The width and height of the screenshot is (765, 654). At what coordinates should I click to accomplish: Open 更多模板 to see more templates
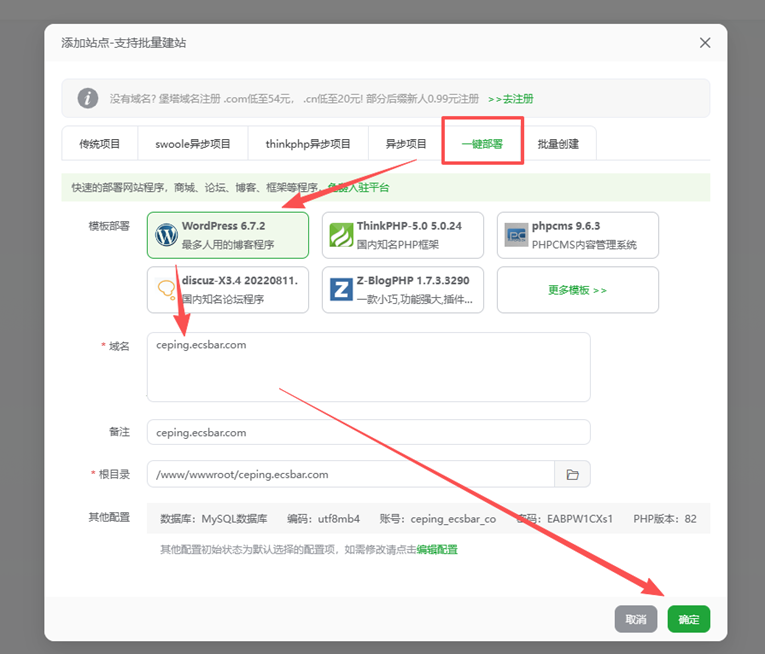577,290
